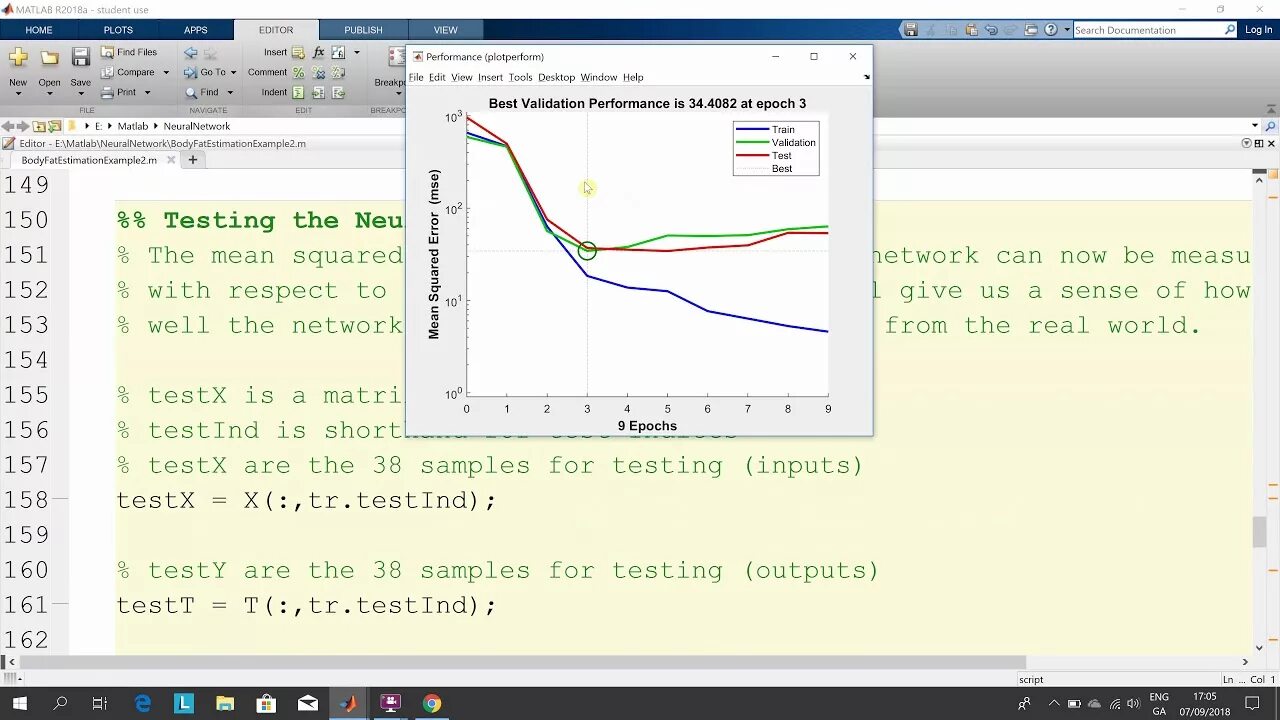Go back with the navigate left arrow

click(x=190, y=52)
